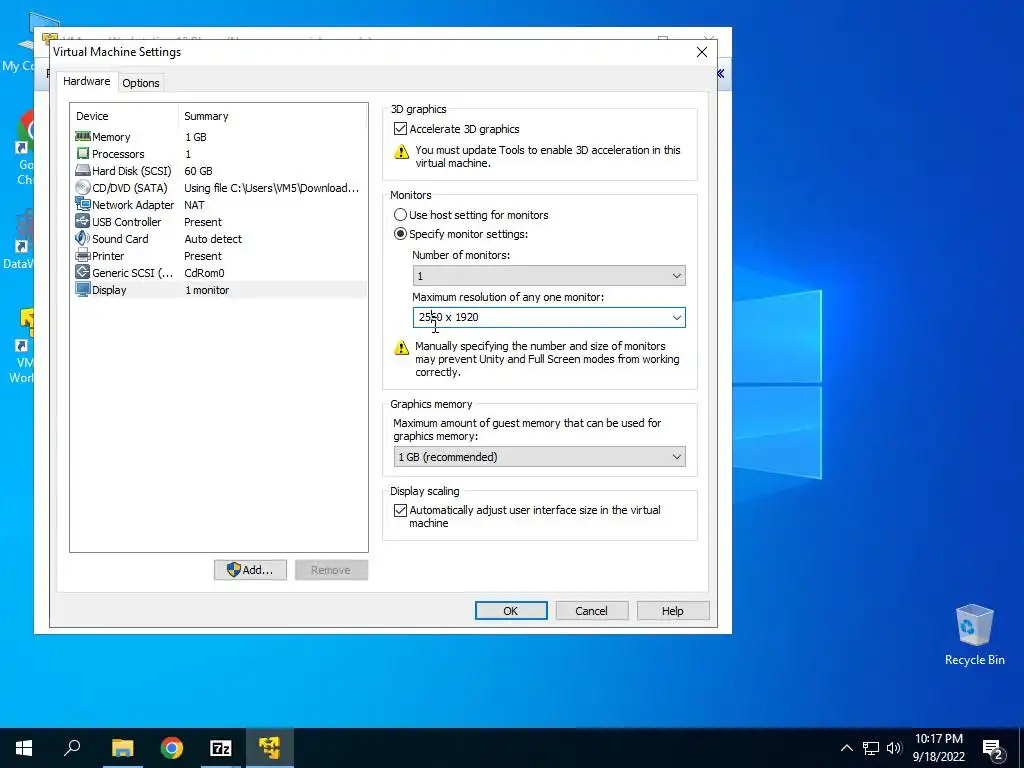Click the 'Using file C:\Users\VM5' summary
Image resolution: width=1024 pixels, height=768 pixels.
(x=271, y=188)
